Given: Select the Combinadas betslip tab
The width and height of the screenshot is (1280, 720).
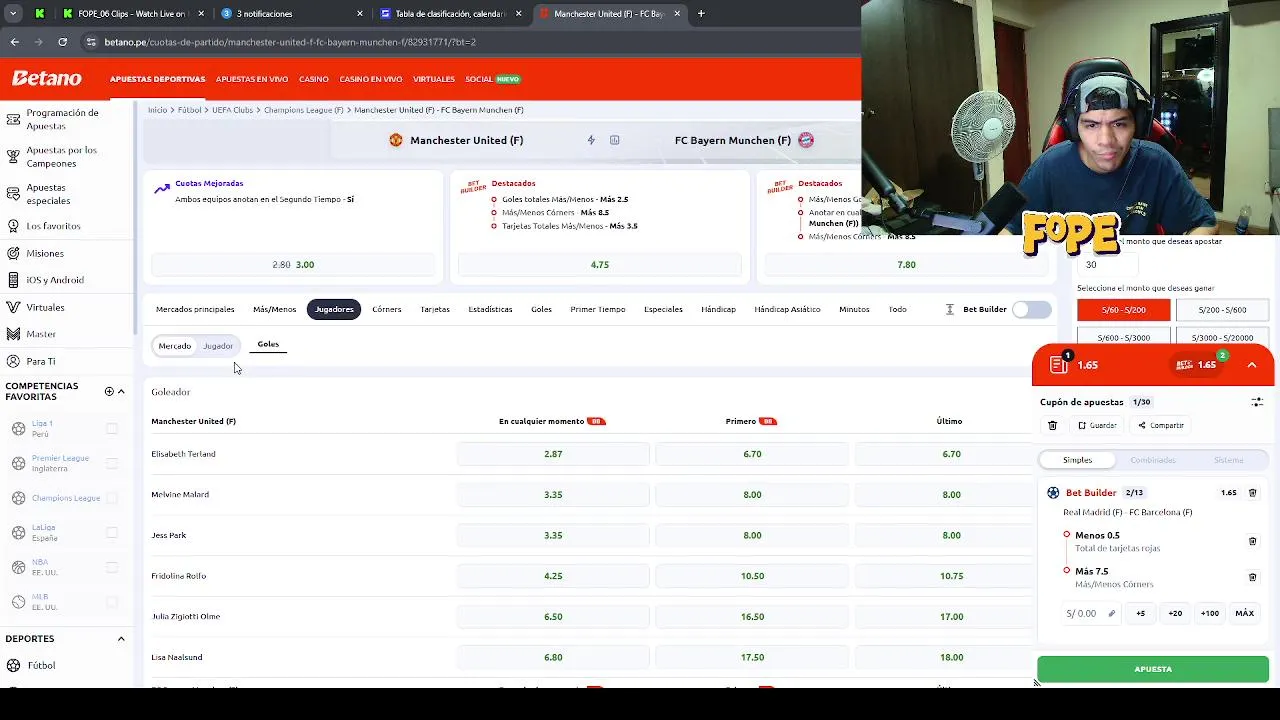Looking at the screenshot, I should (x=1153, y=460).
